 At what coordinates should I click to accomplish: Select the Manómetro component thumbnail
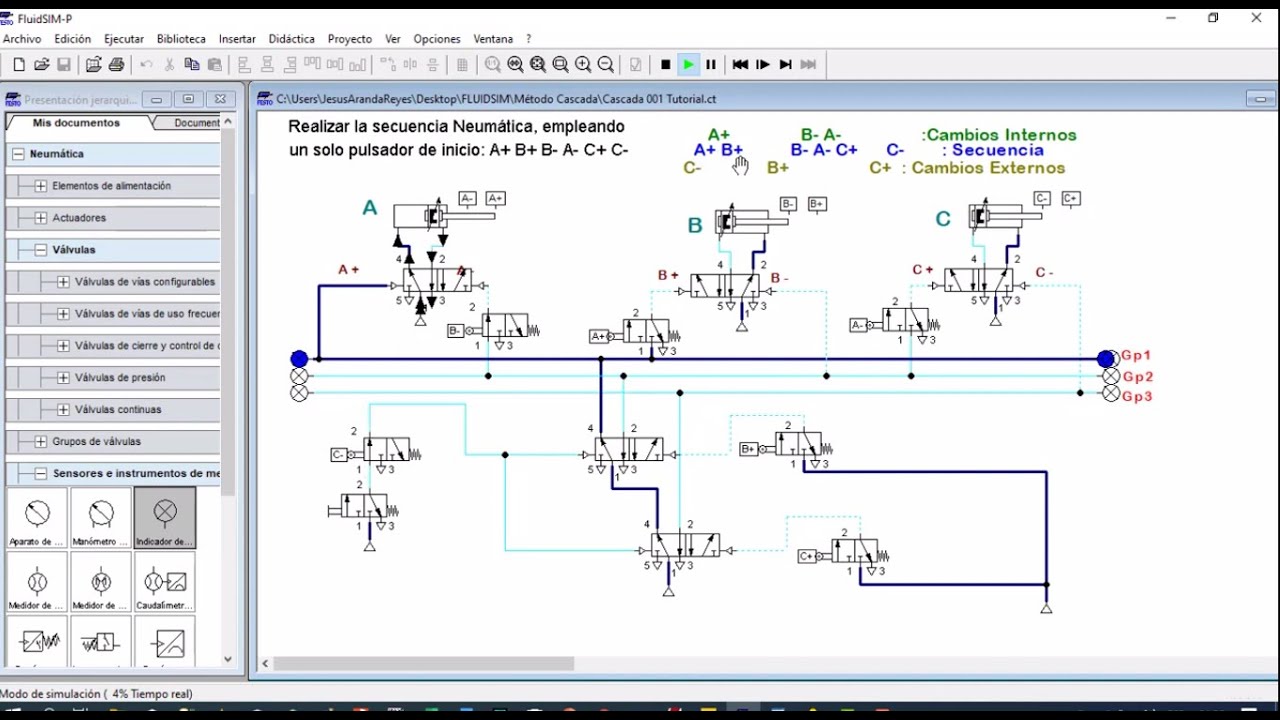click(101, 518)
